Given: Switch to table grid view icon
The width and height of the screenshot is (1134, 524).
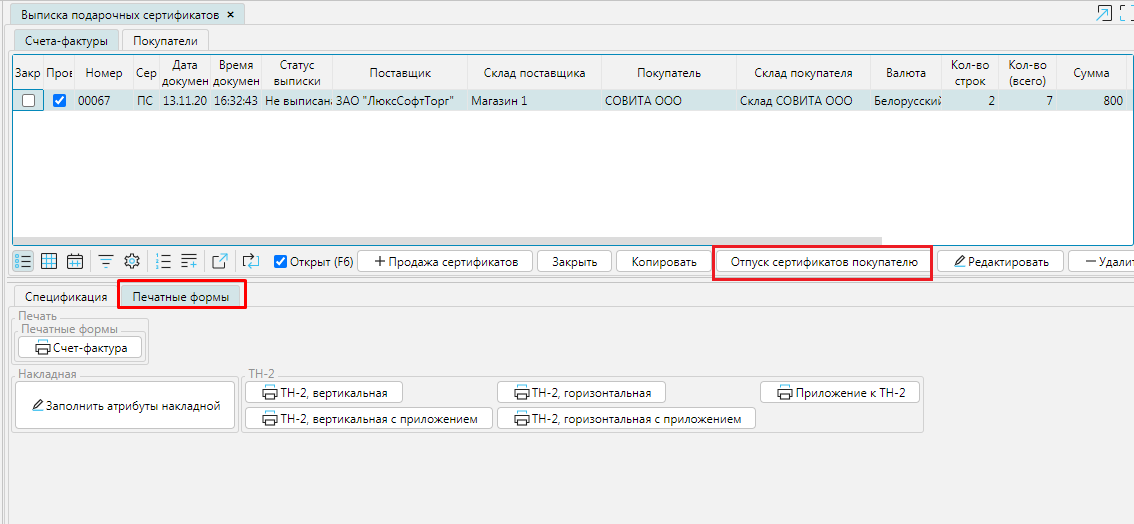Looking at the screenshot, I should point(49,261).
